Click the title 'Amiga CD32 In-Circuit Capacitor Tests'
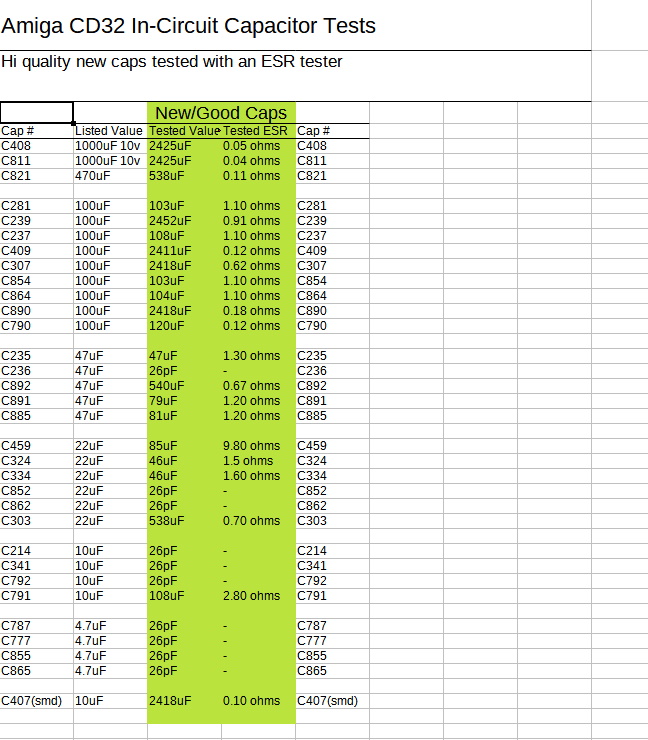Viewport: 648px width, 740px height. point(188,26)
